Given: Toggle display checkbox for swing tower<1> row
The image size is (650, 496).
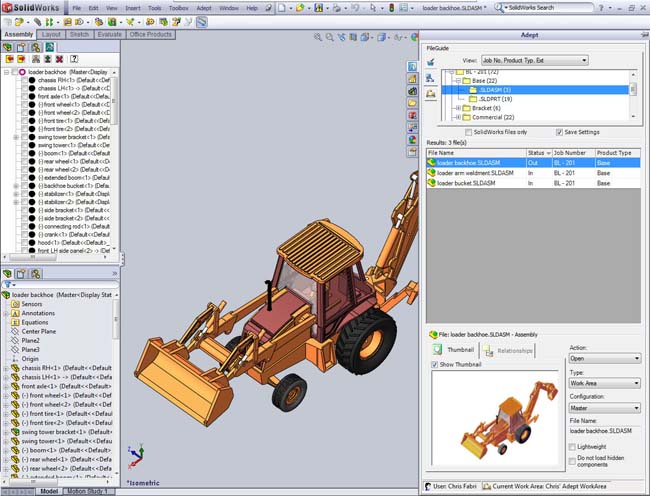Looking at the screenshot, I should pos(24,145).
